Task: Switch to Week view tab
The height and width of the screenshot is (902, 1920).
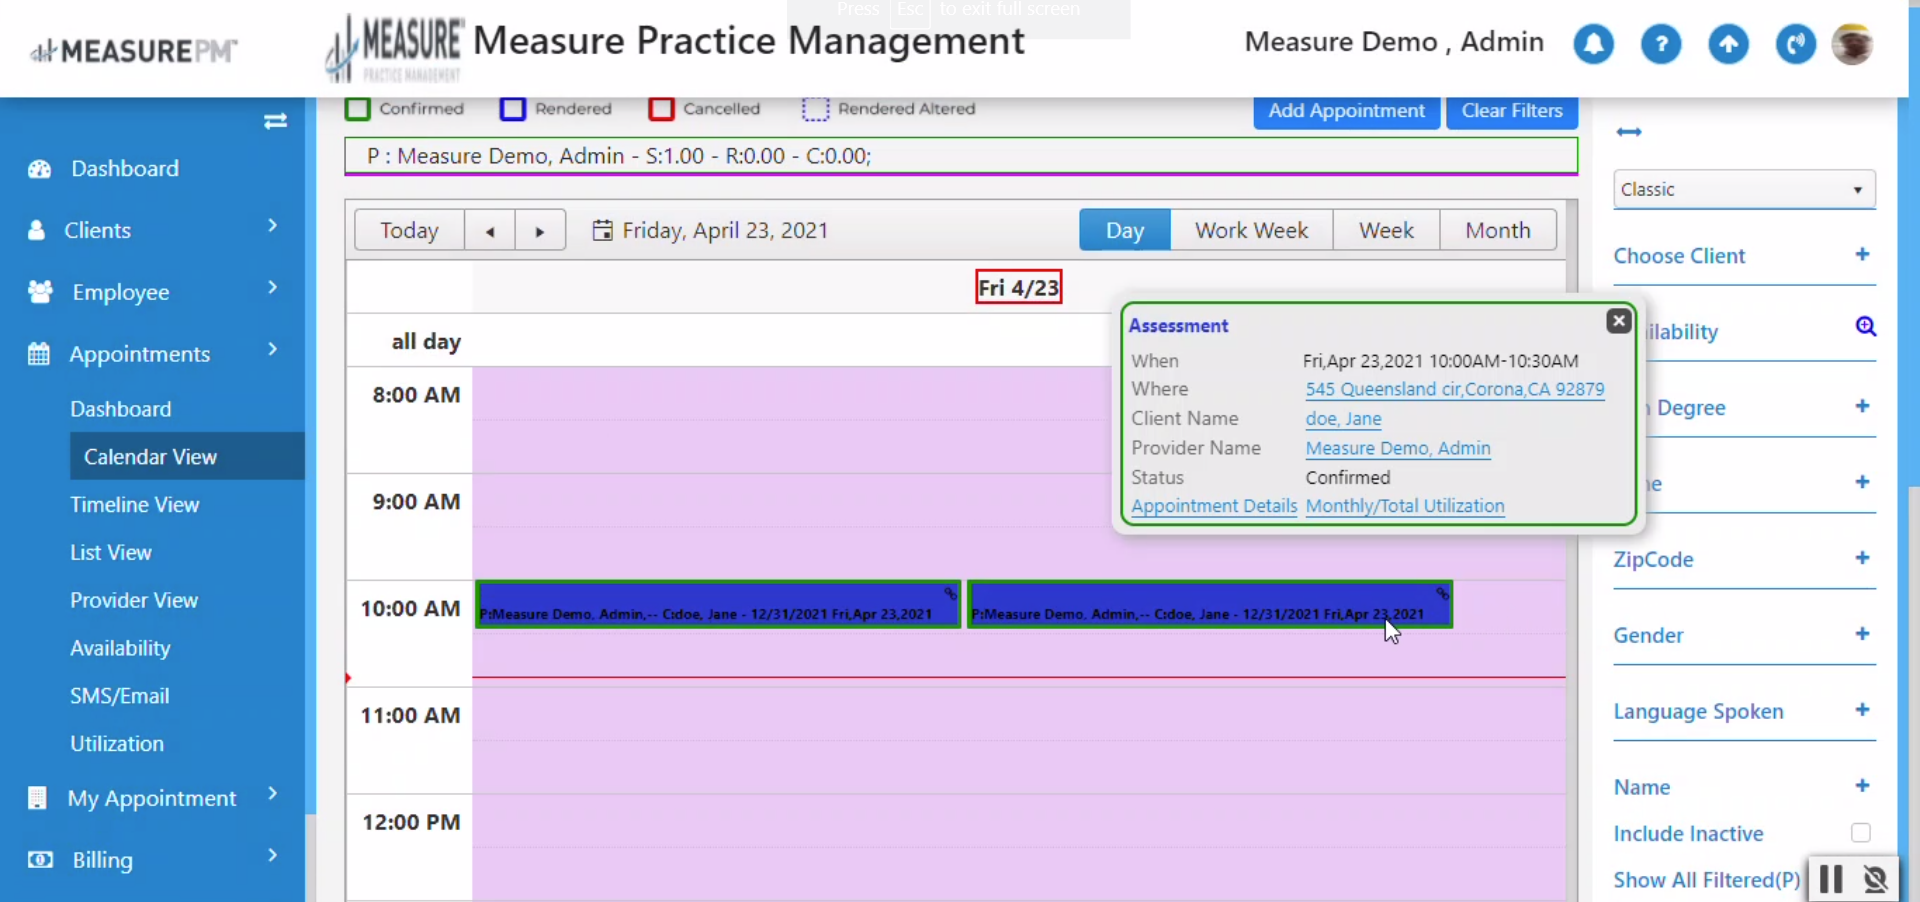Action: coord(1386,231)
